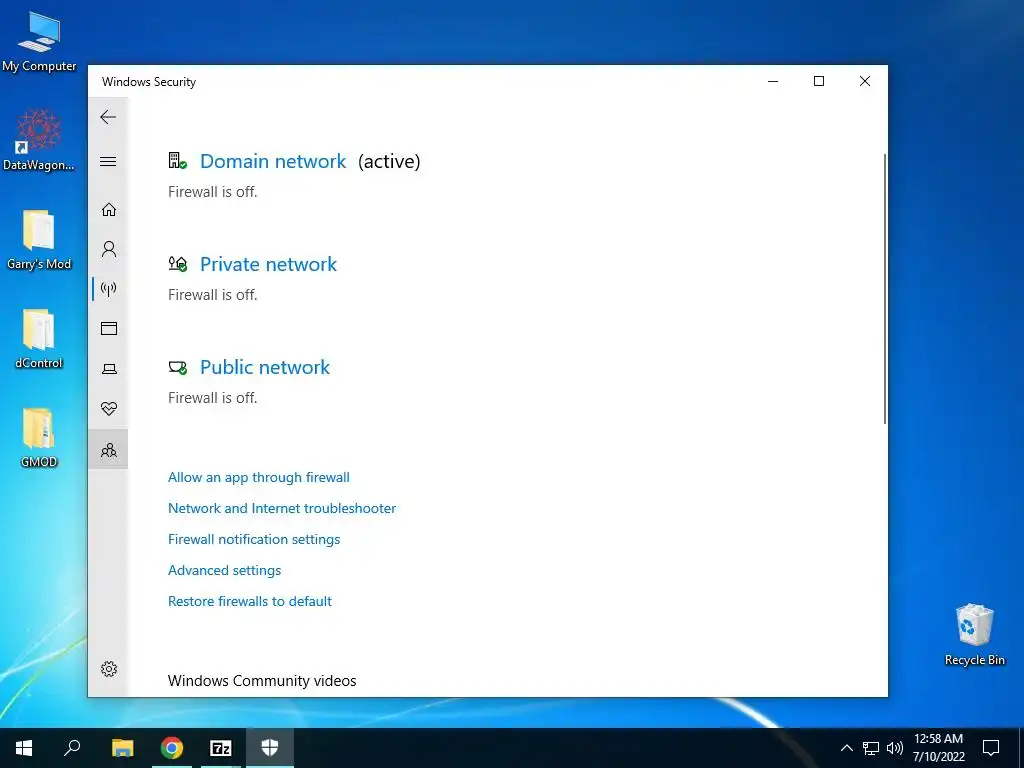The height and width of the screenshot is (768, 1024).
Task: Click the Domain network building icon
Action: tap(177, 161)
